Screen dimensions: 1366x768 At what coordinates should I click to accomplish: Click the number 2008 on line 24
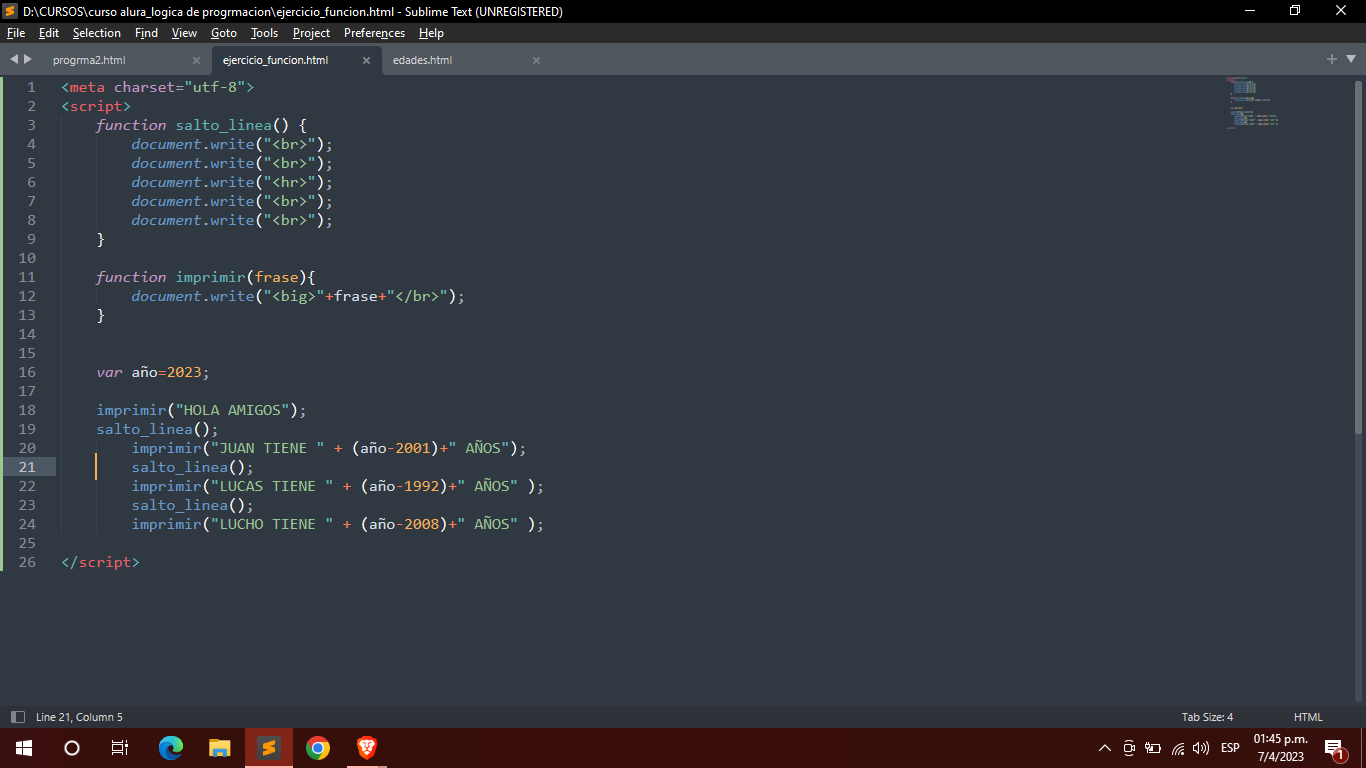[422, 524]
